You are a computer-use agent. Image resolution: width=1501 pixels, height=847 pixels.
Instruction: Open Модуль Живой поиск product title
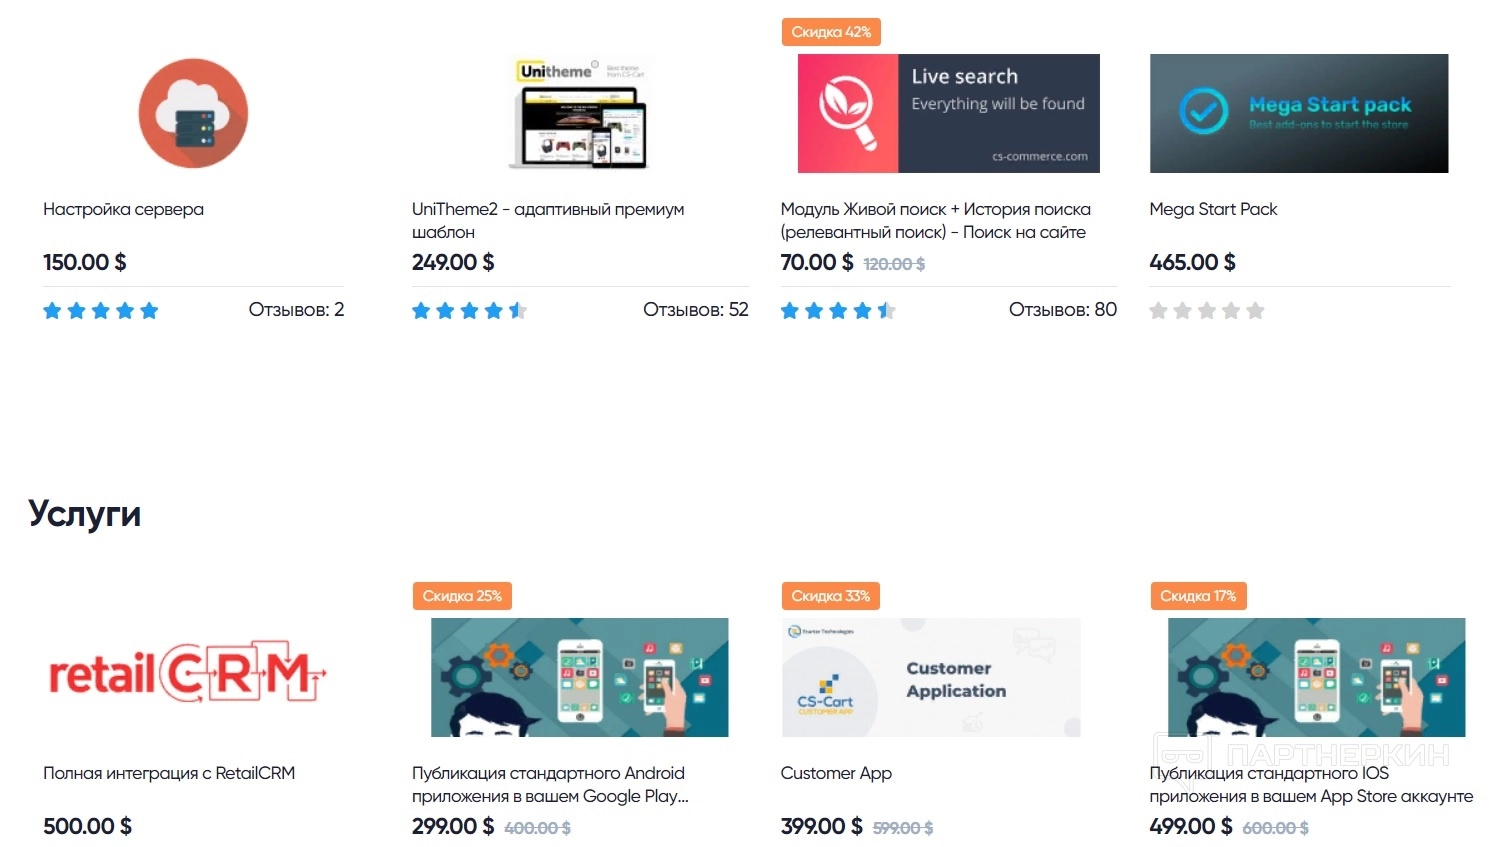pos(934,220)
